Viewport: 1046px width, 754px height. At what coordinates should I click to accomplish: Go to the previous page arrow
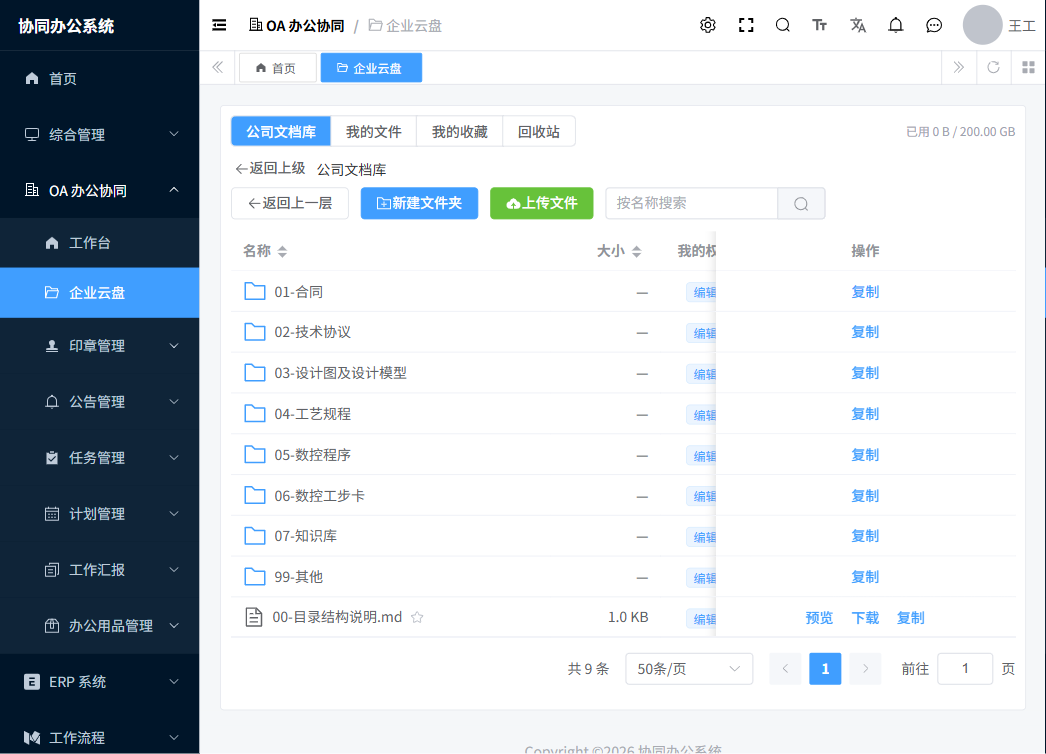[785, 669]
